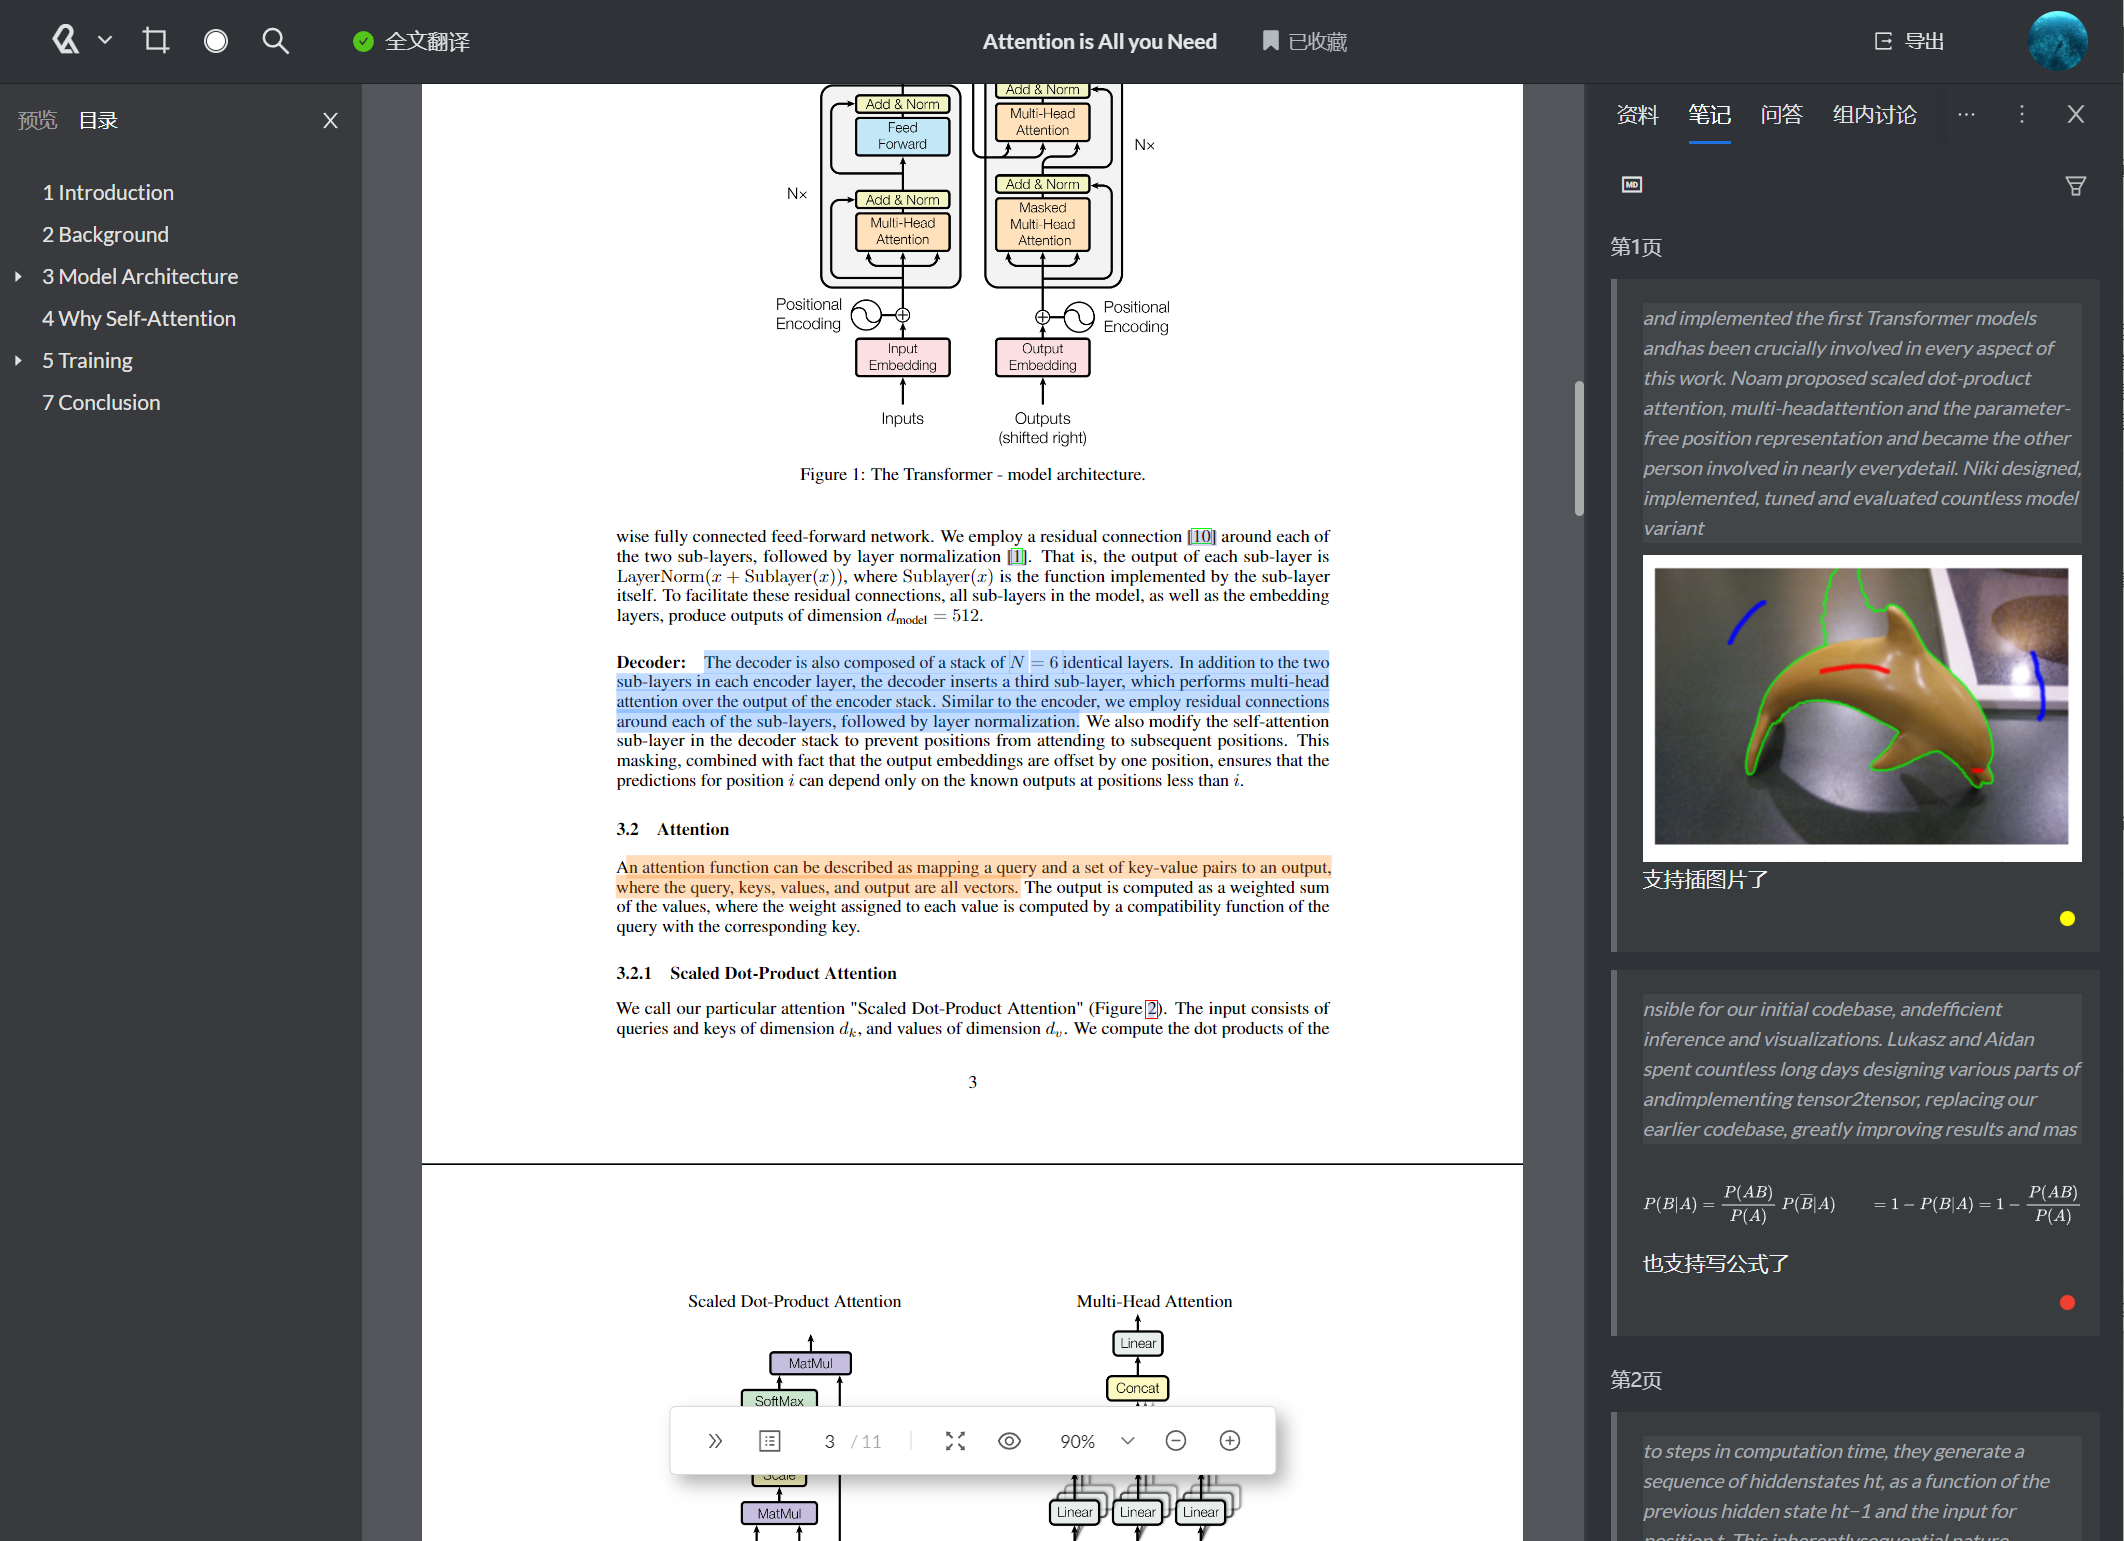Open the 90% zoom level dropdown

point(1097,1441)
